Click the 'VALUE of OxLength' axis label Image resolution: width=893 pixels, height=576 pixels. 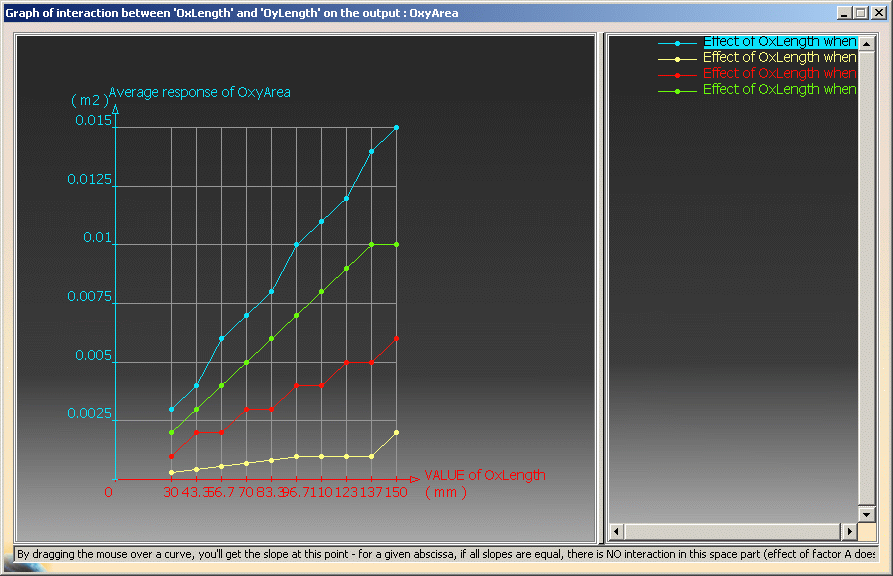click(x=485, y=475)
